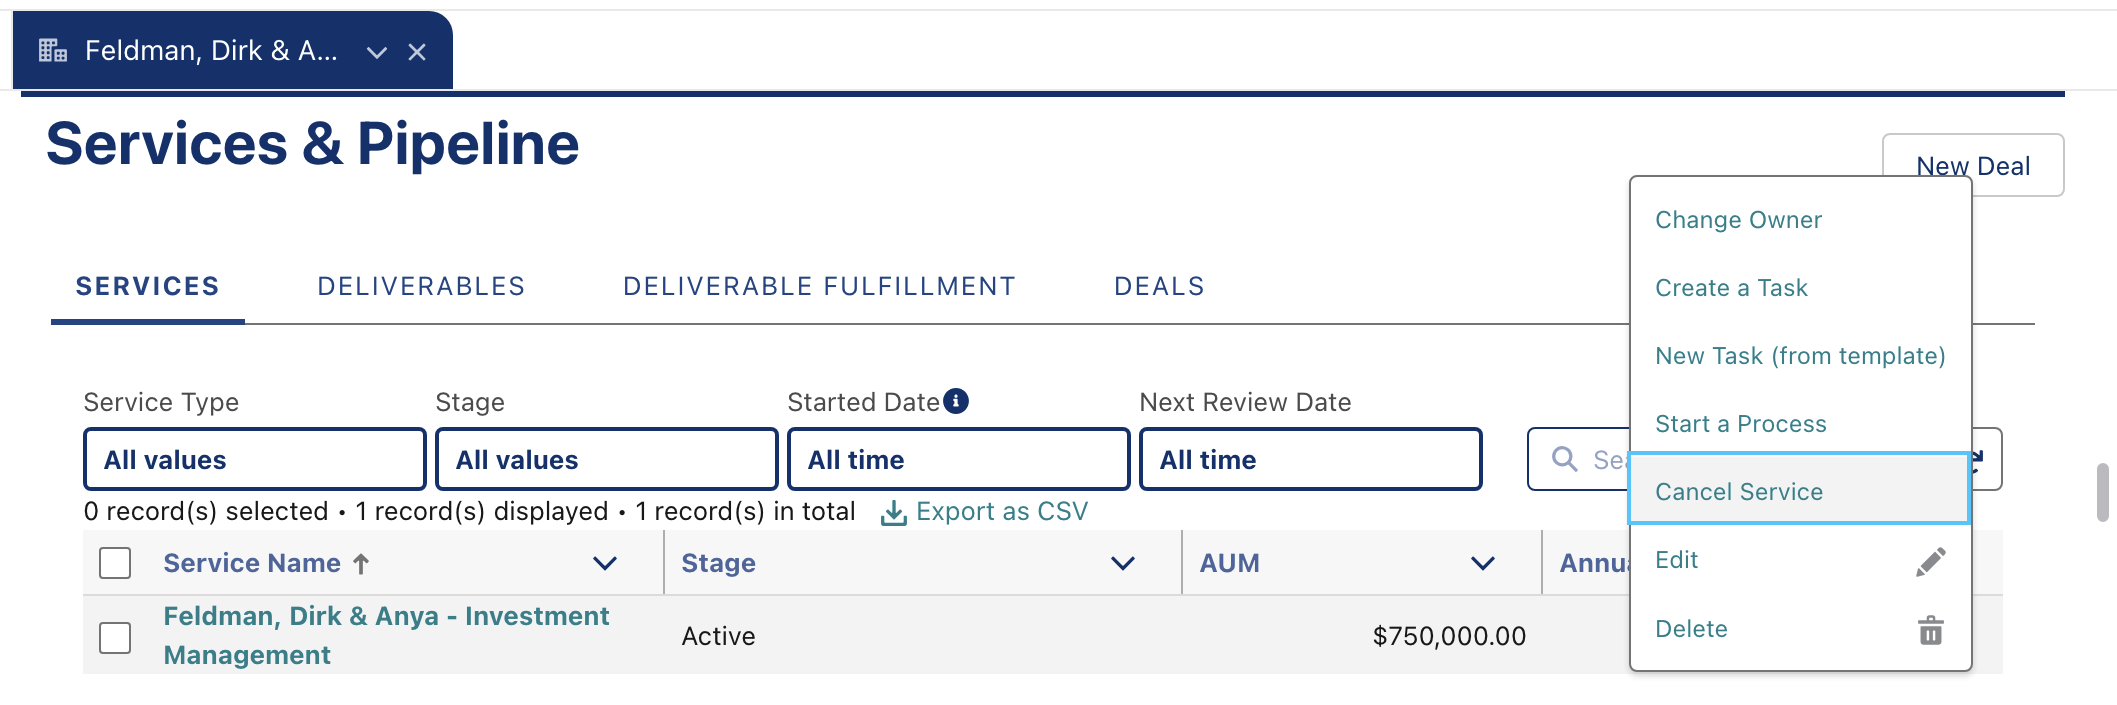This screenshot has width=2117, height=705.
Task: Open the Service Type All values dropdown
Action: [x=255, y=459]
